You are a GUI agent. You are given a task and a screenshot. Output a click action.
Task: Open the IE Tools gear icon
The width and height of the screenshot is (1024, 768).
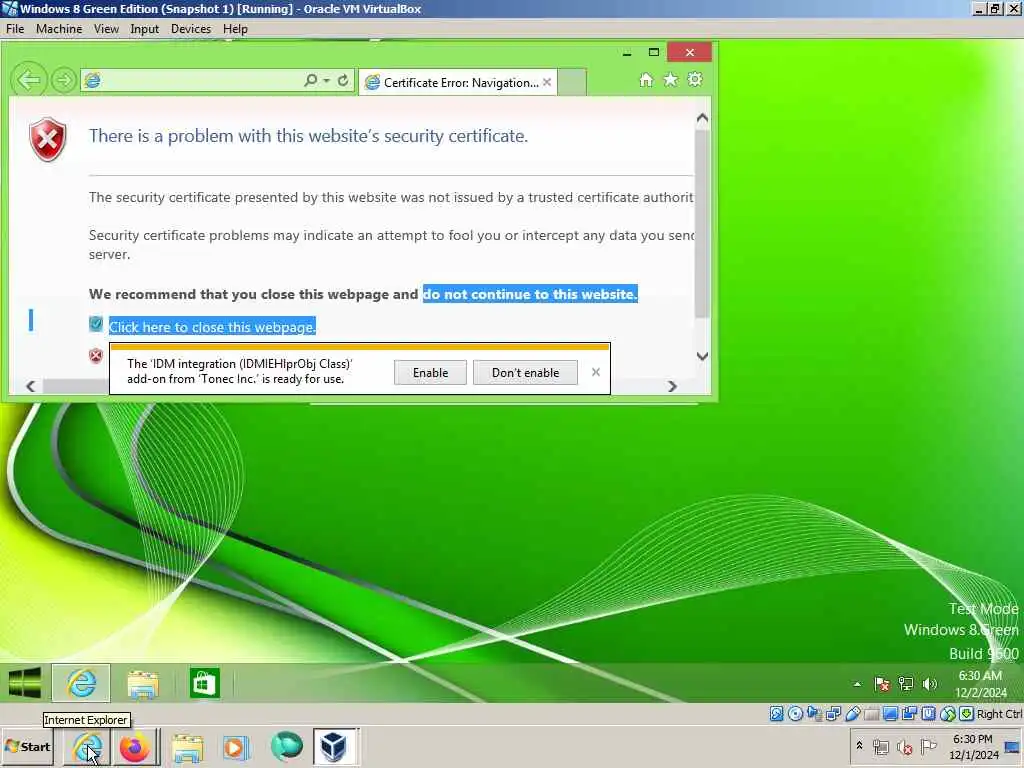695,80
